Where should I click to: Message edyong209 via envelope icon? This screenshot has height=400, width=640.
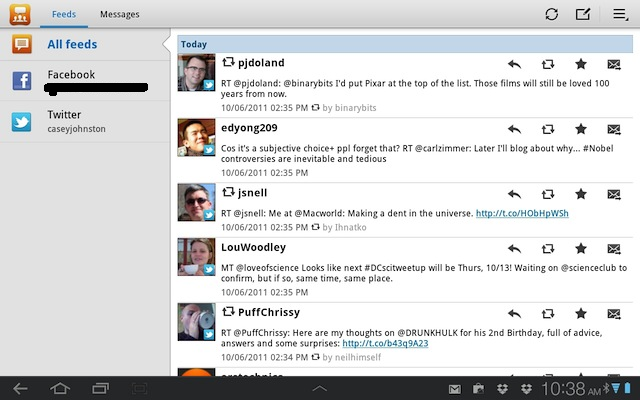tap(614, 129)
